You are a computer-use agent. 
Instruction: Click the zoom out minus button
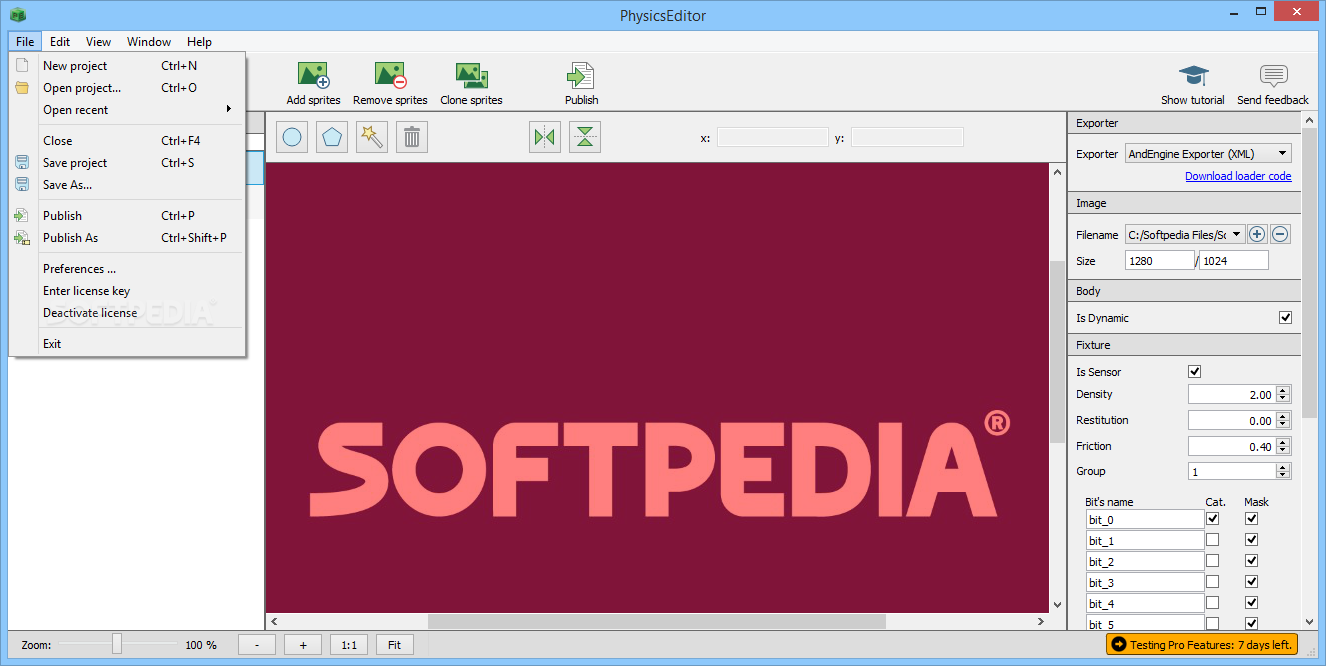pyautogui.click(x=257, y=645)
